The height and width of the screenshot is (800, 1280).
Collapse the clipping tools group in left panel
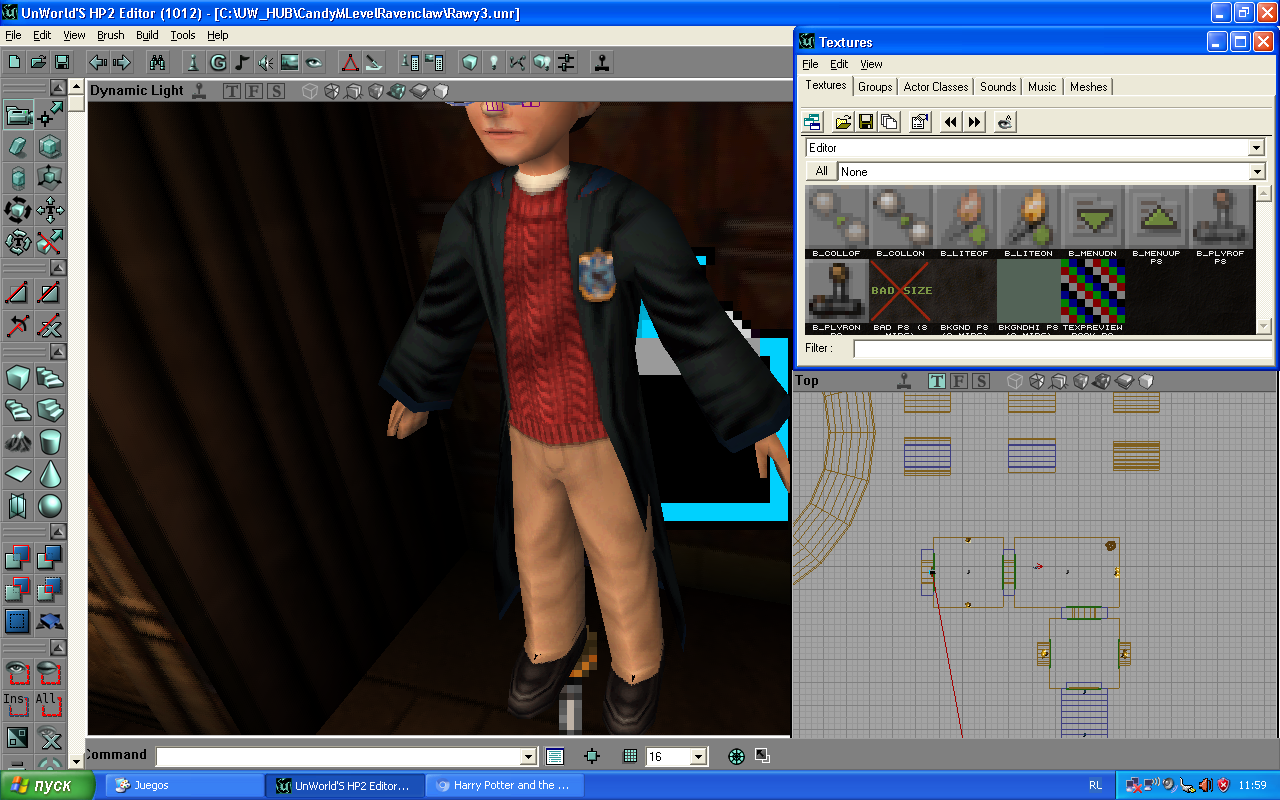58,267
